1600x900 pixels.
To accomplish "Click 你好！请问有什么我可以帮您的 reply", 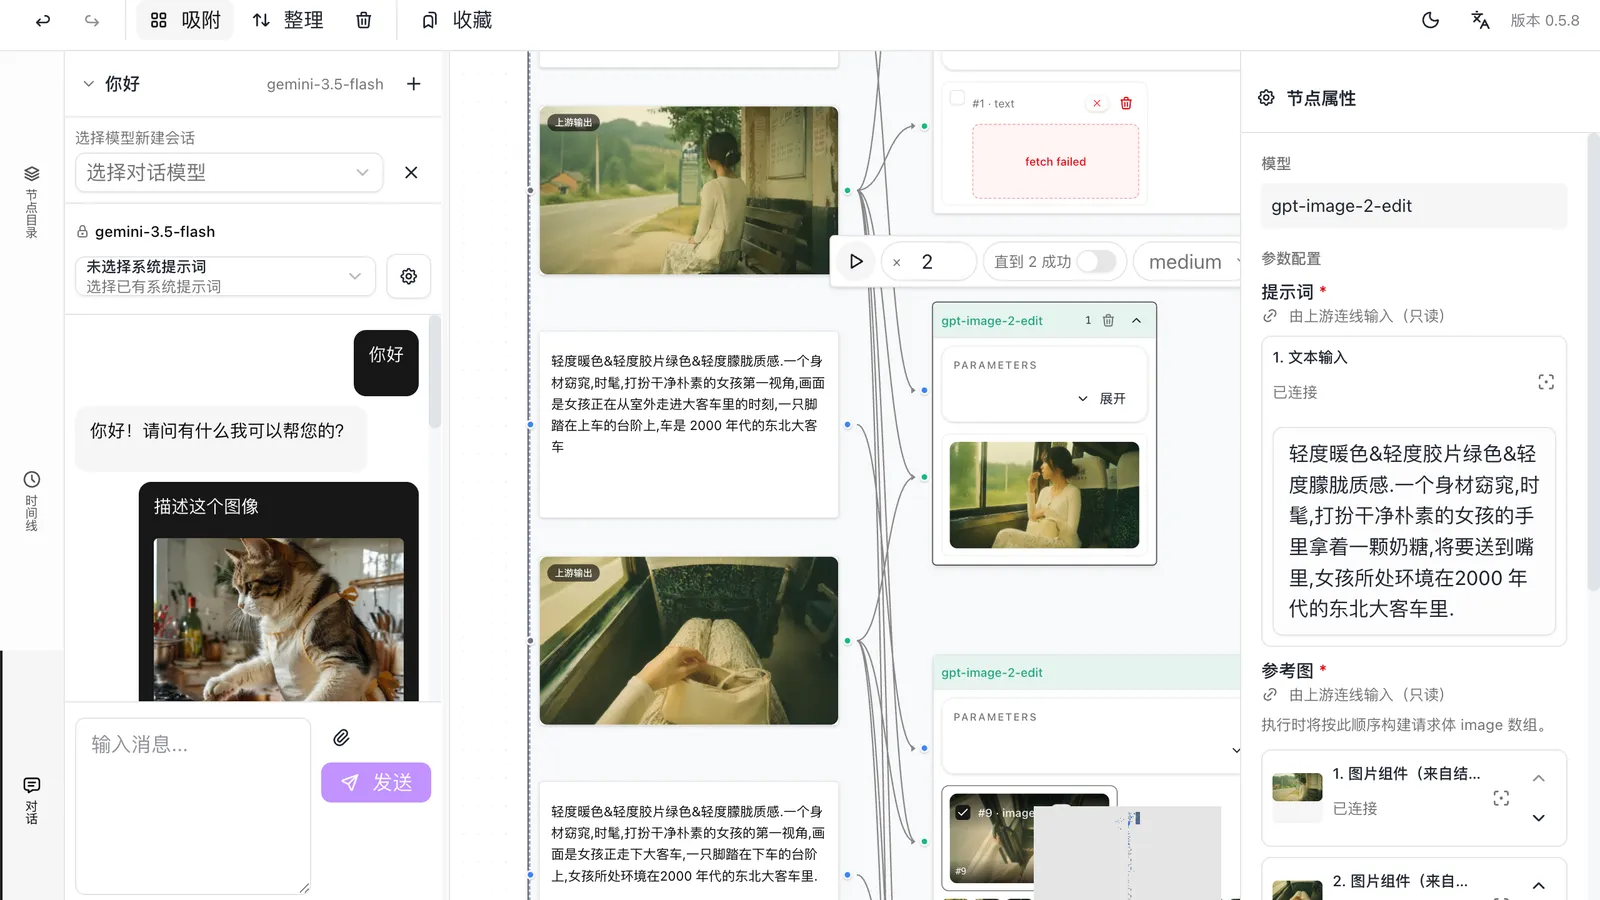I will (221, 437).
